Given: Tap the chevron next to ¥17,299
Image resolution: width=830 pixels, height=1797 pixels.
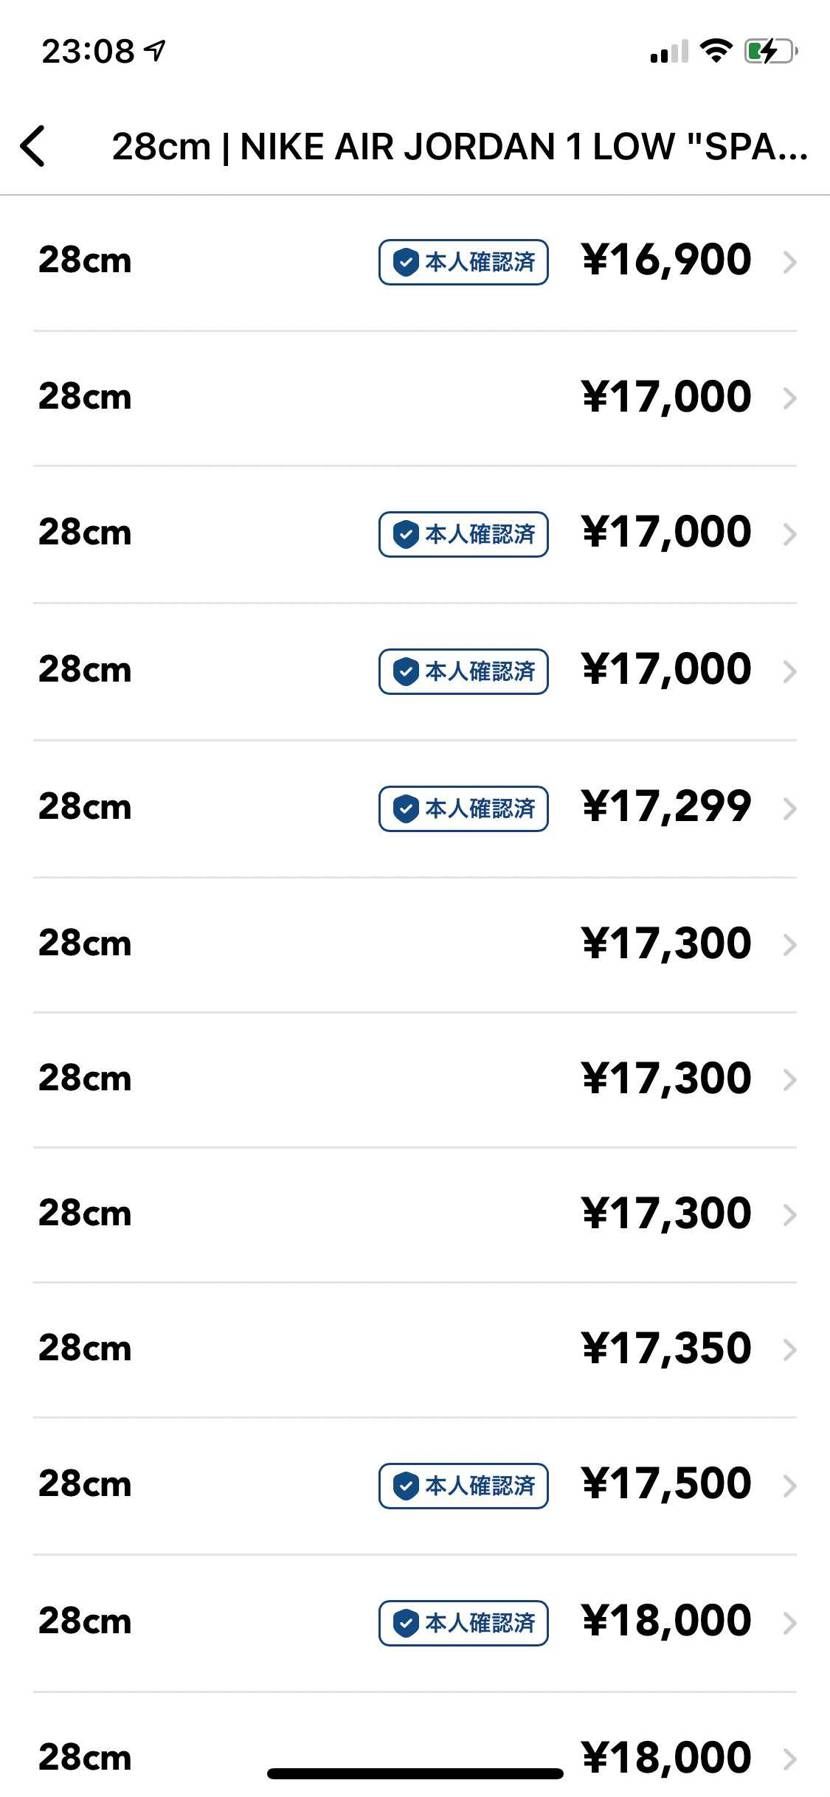Looking at the screenshot, I should tap(789, 808).
